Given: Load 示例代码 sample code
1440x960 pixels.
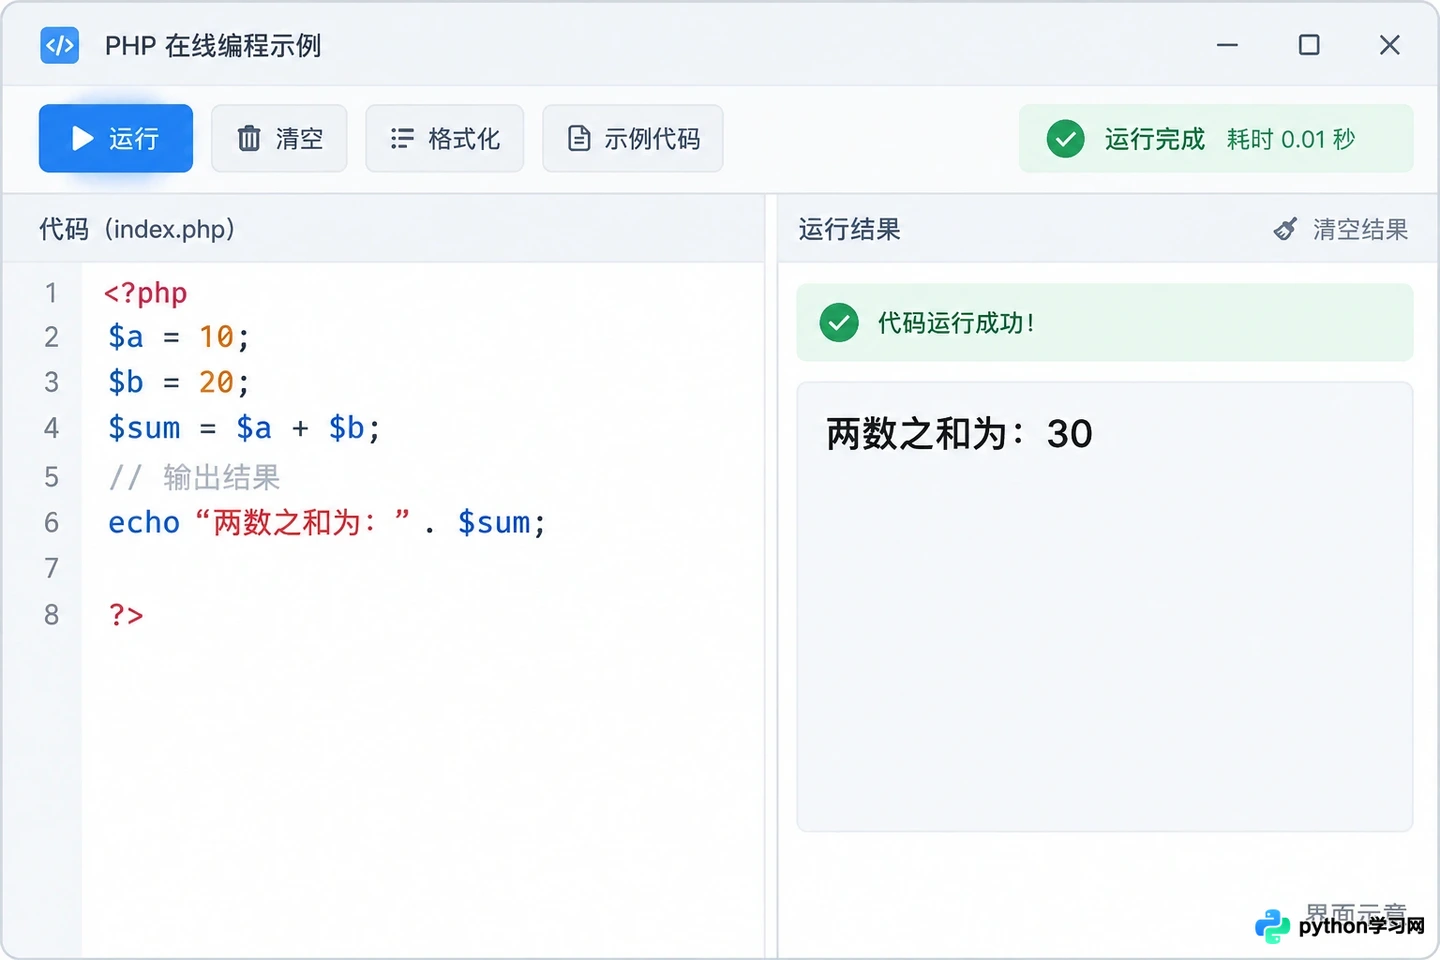Looking at the screenshot, I should (633, 138).
